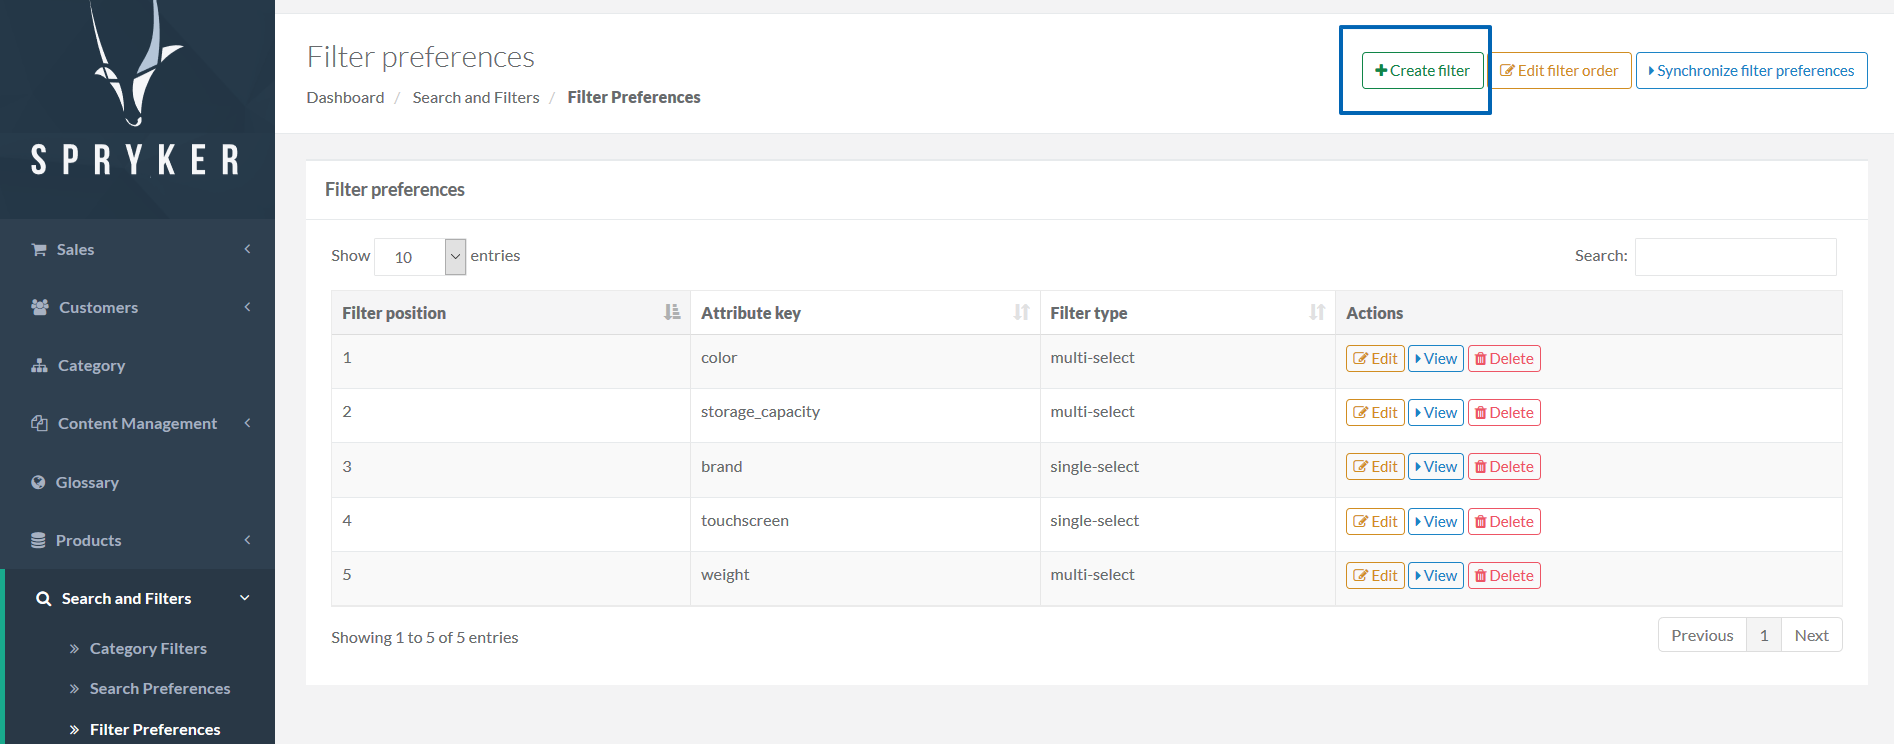Go to the Dashboard breadcrumb link

tap(345, 97)
